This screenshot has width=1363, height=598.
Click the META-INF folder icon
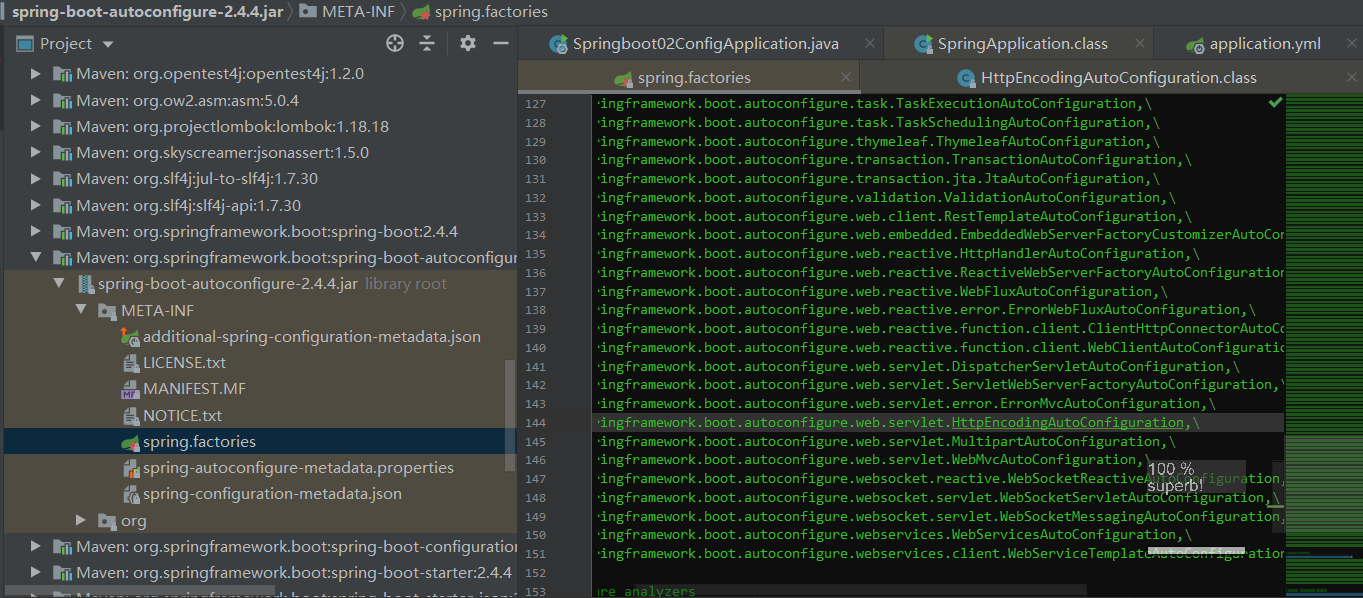pyautogui.click(x=108, y=311)
